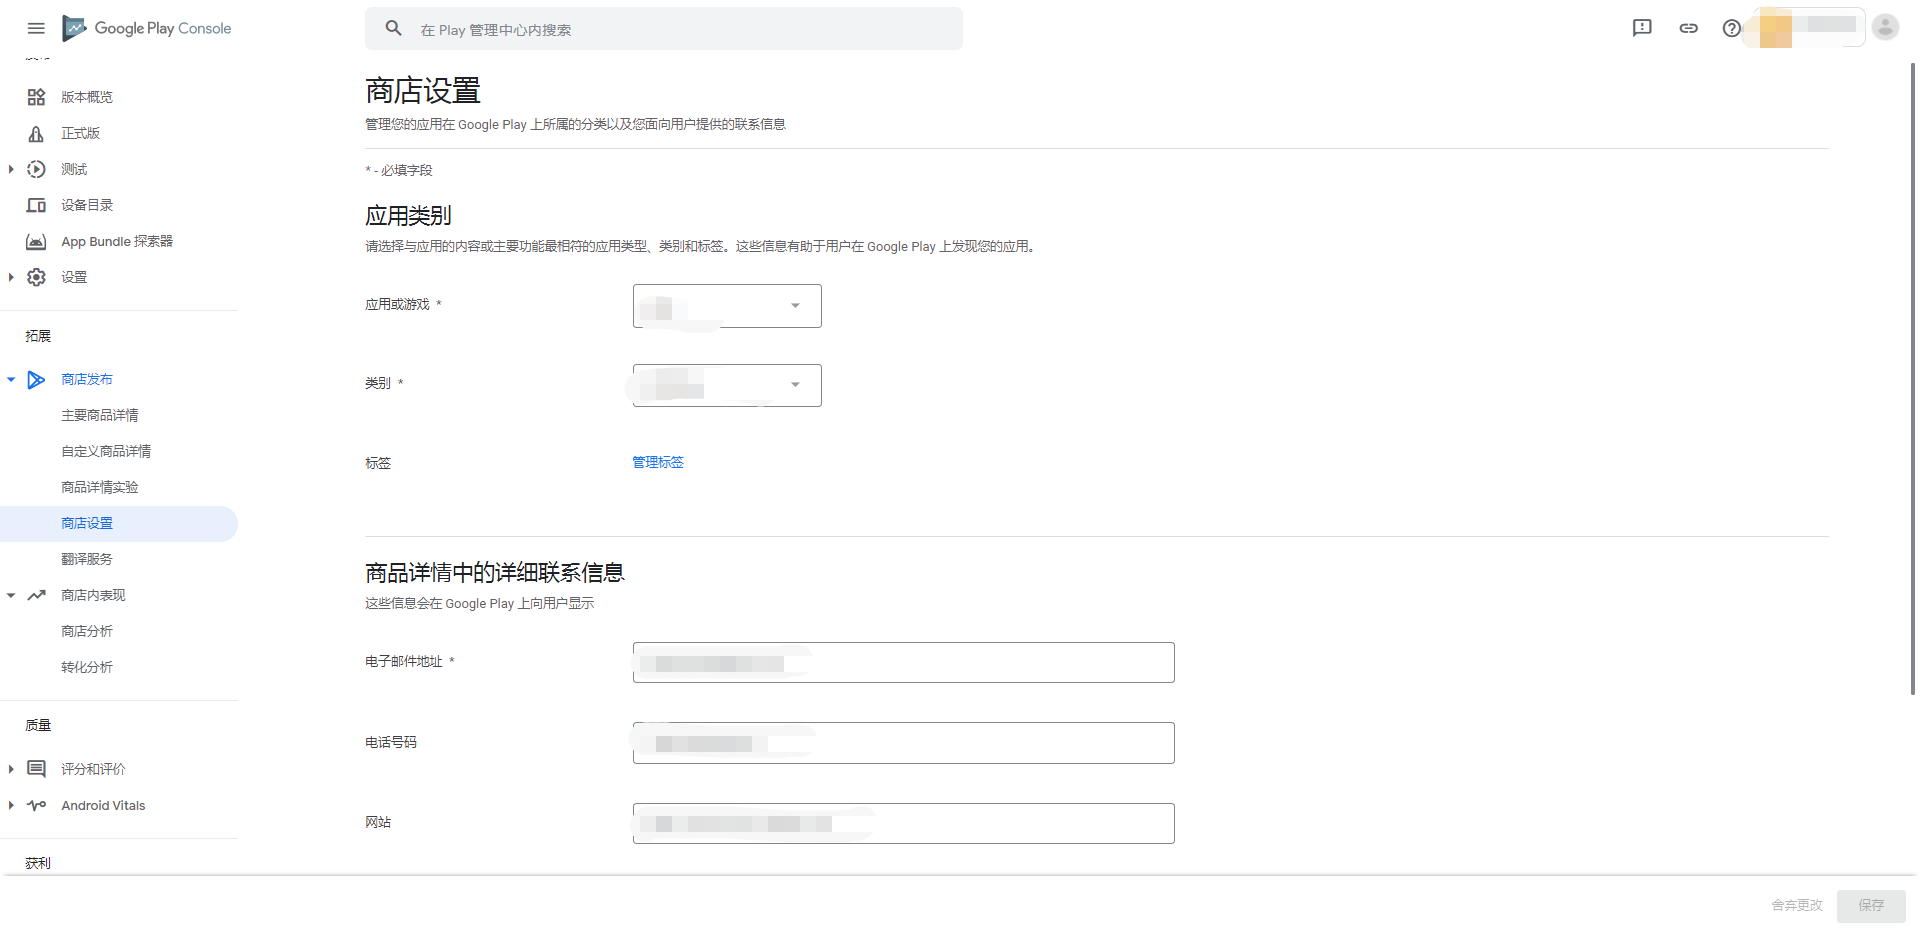Click the Google Play Console logo

coord(146,28)
